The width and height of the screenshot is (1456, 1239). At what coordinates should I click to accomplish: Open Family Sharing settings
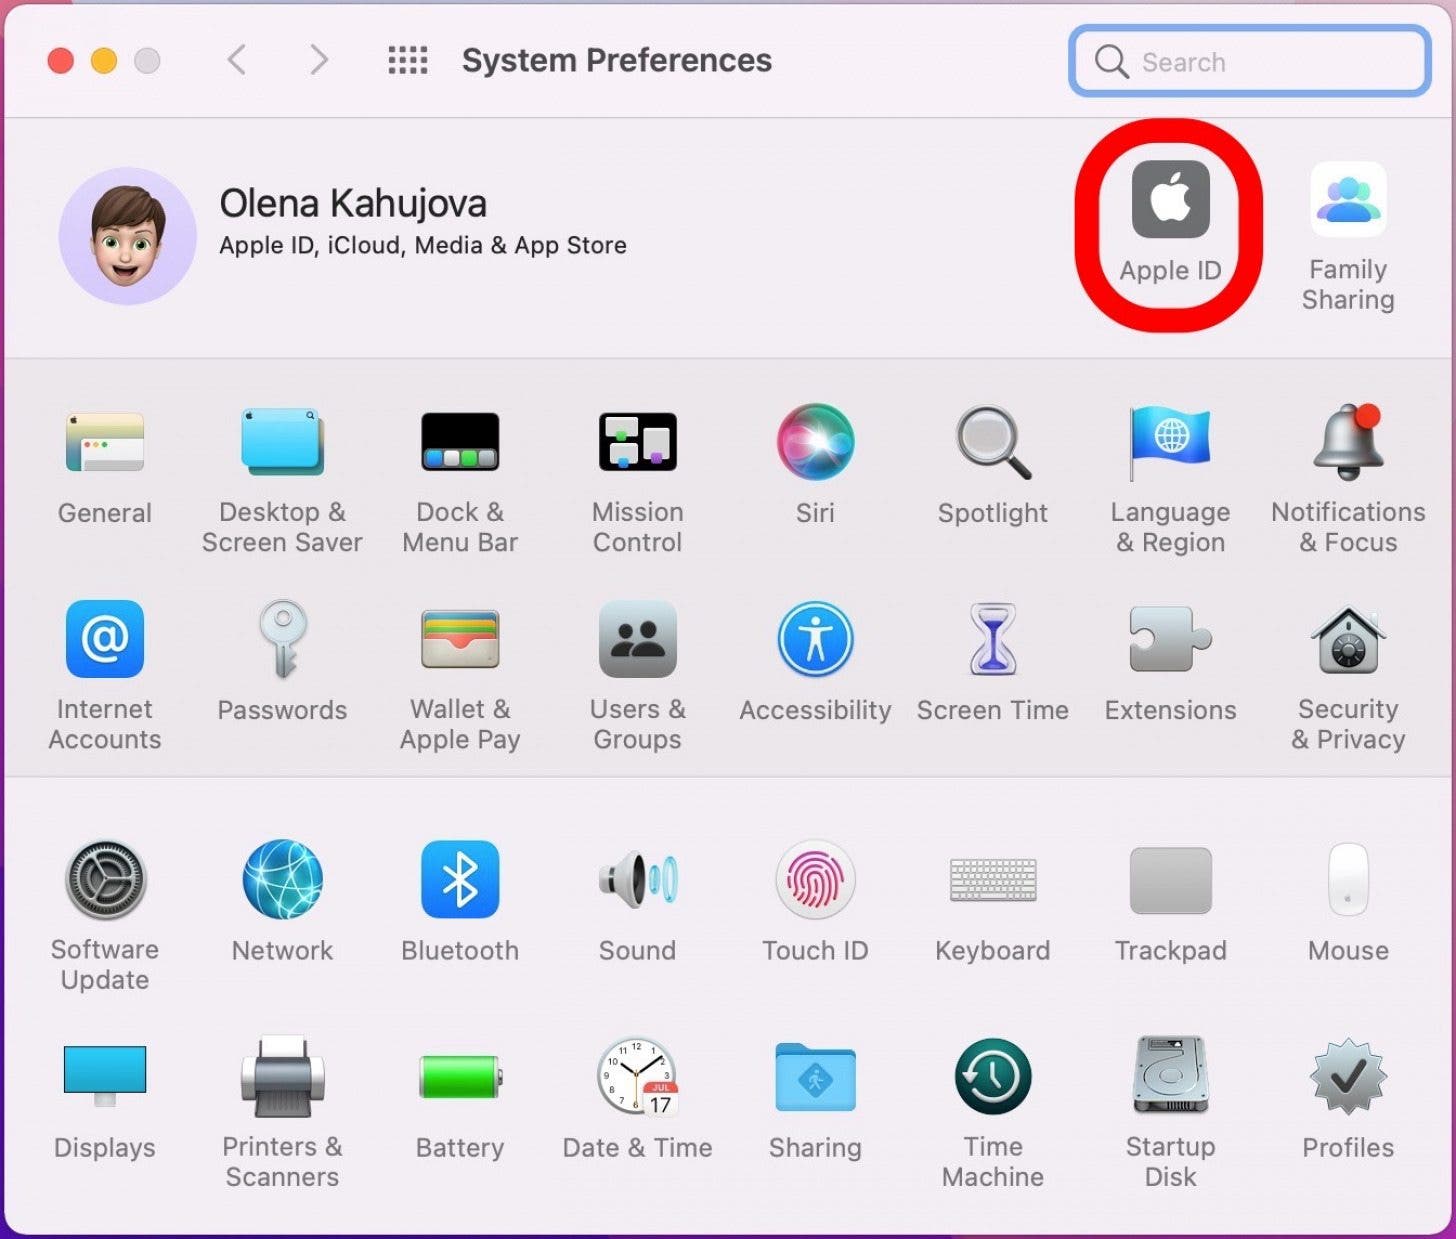1347,201
